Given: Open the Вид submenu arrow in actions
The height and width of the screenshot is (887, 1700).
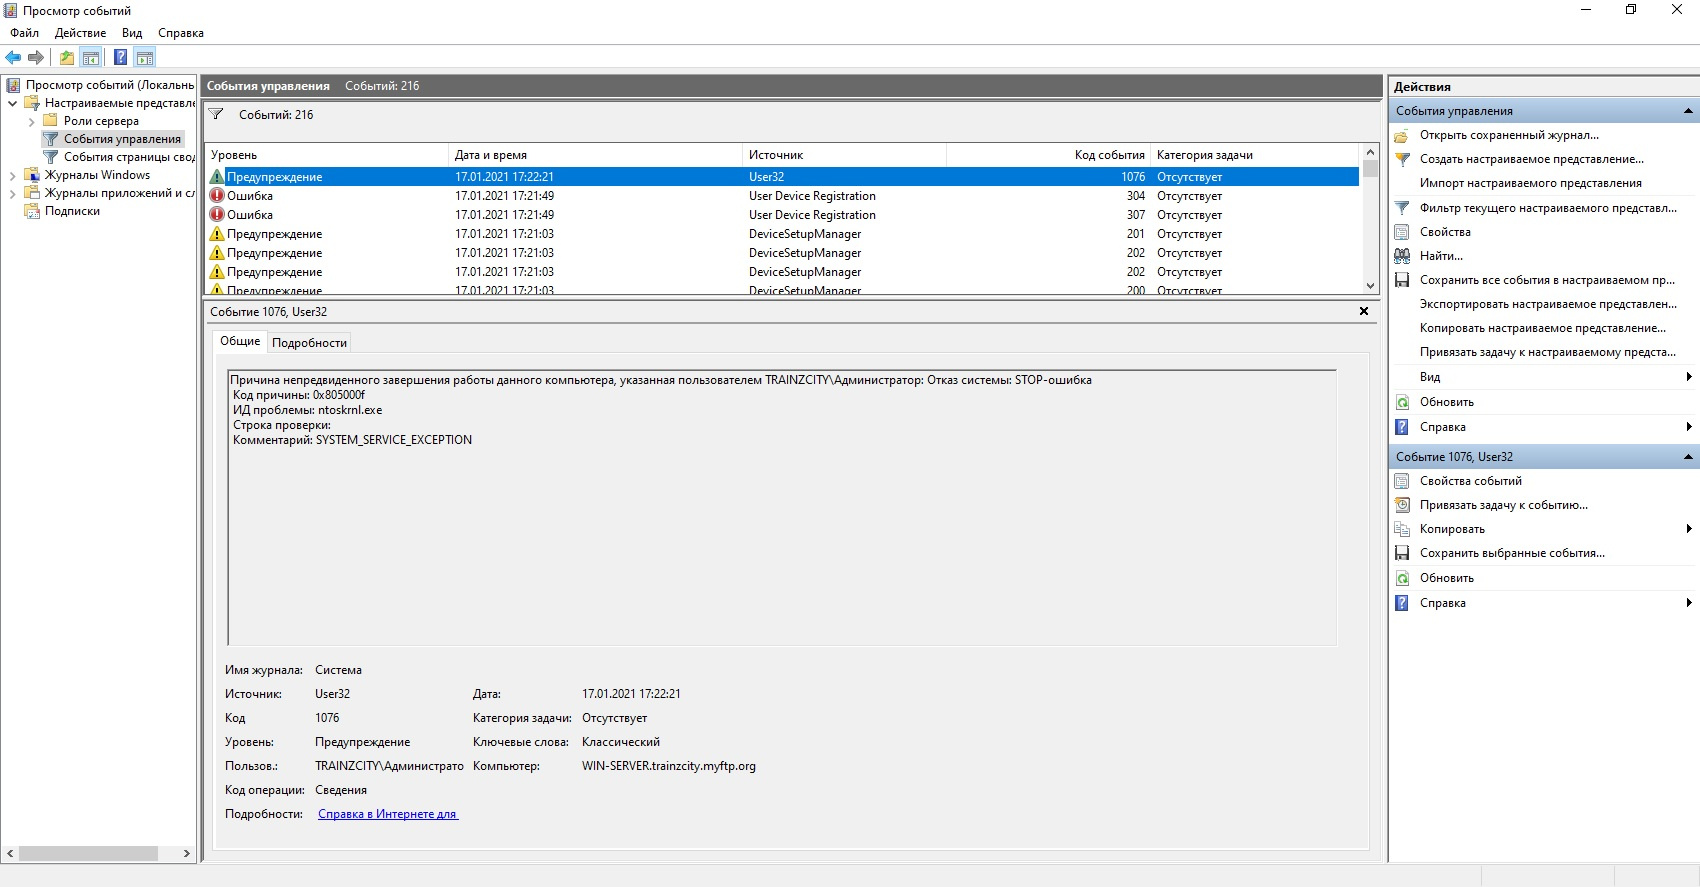Looking at the screenshot, I should [x=1688, y=377].
